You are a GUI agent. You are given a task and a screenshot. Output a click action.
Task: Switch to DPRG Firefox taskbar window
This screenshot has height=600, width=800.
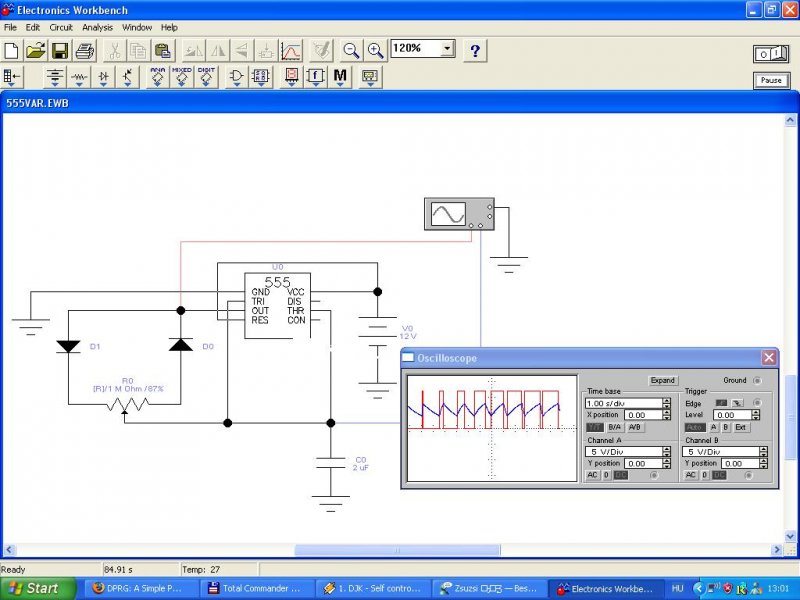[140, 588]
